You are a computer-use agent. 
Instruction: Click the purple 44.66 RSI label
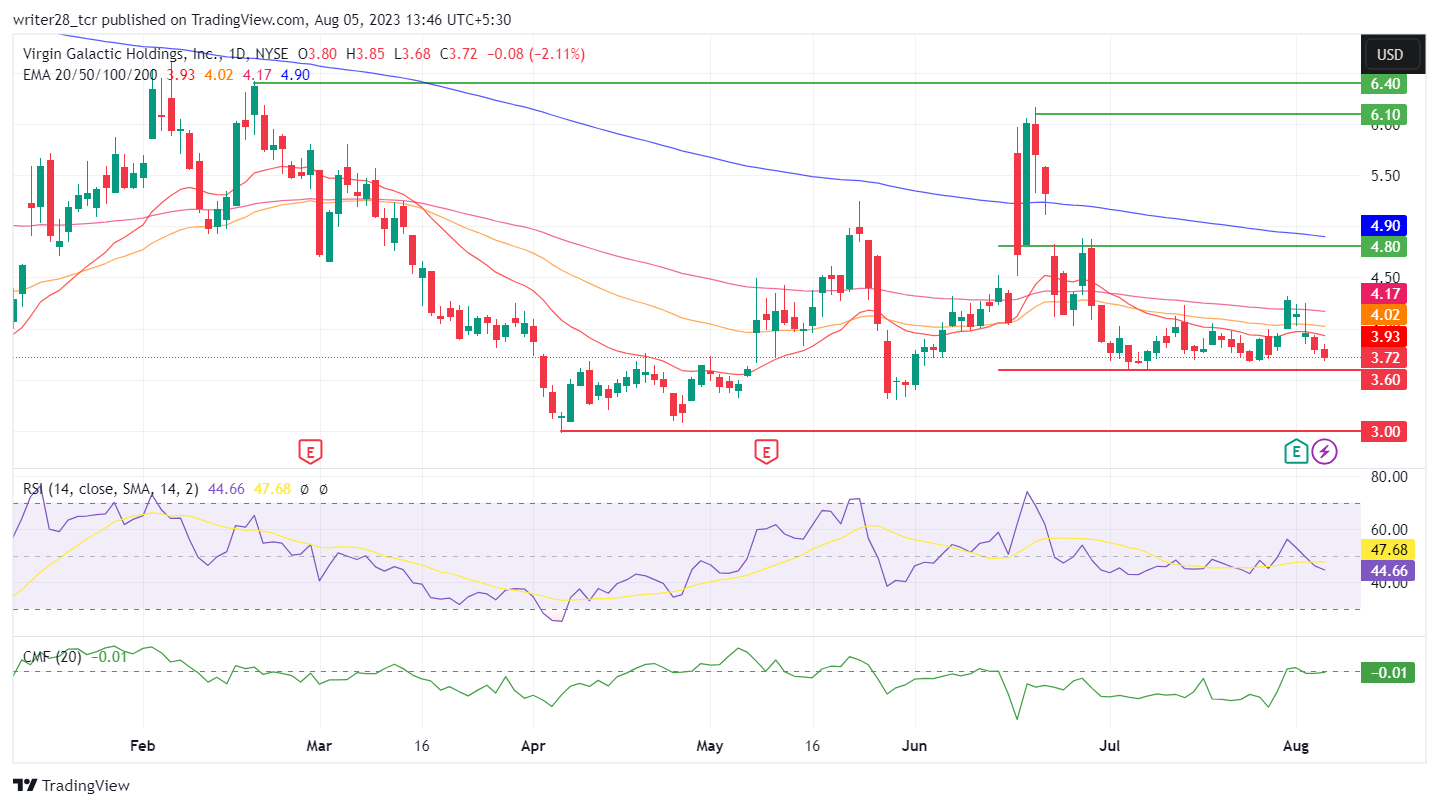tap(1387, 571)
